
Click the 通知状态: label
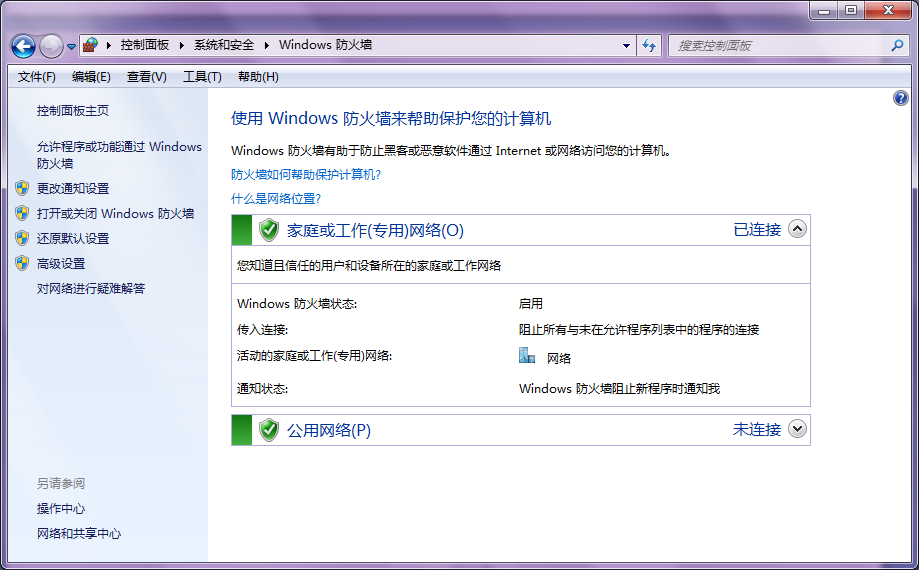[x=263, y=388]
